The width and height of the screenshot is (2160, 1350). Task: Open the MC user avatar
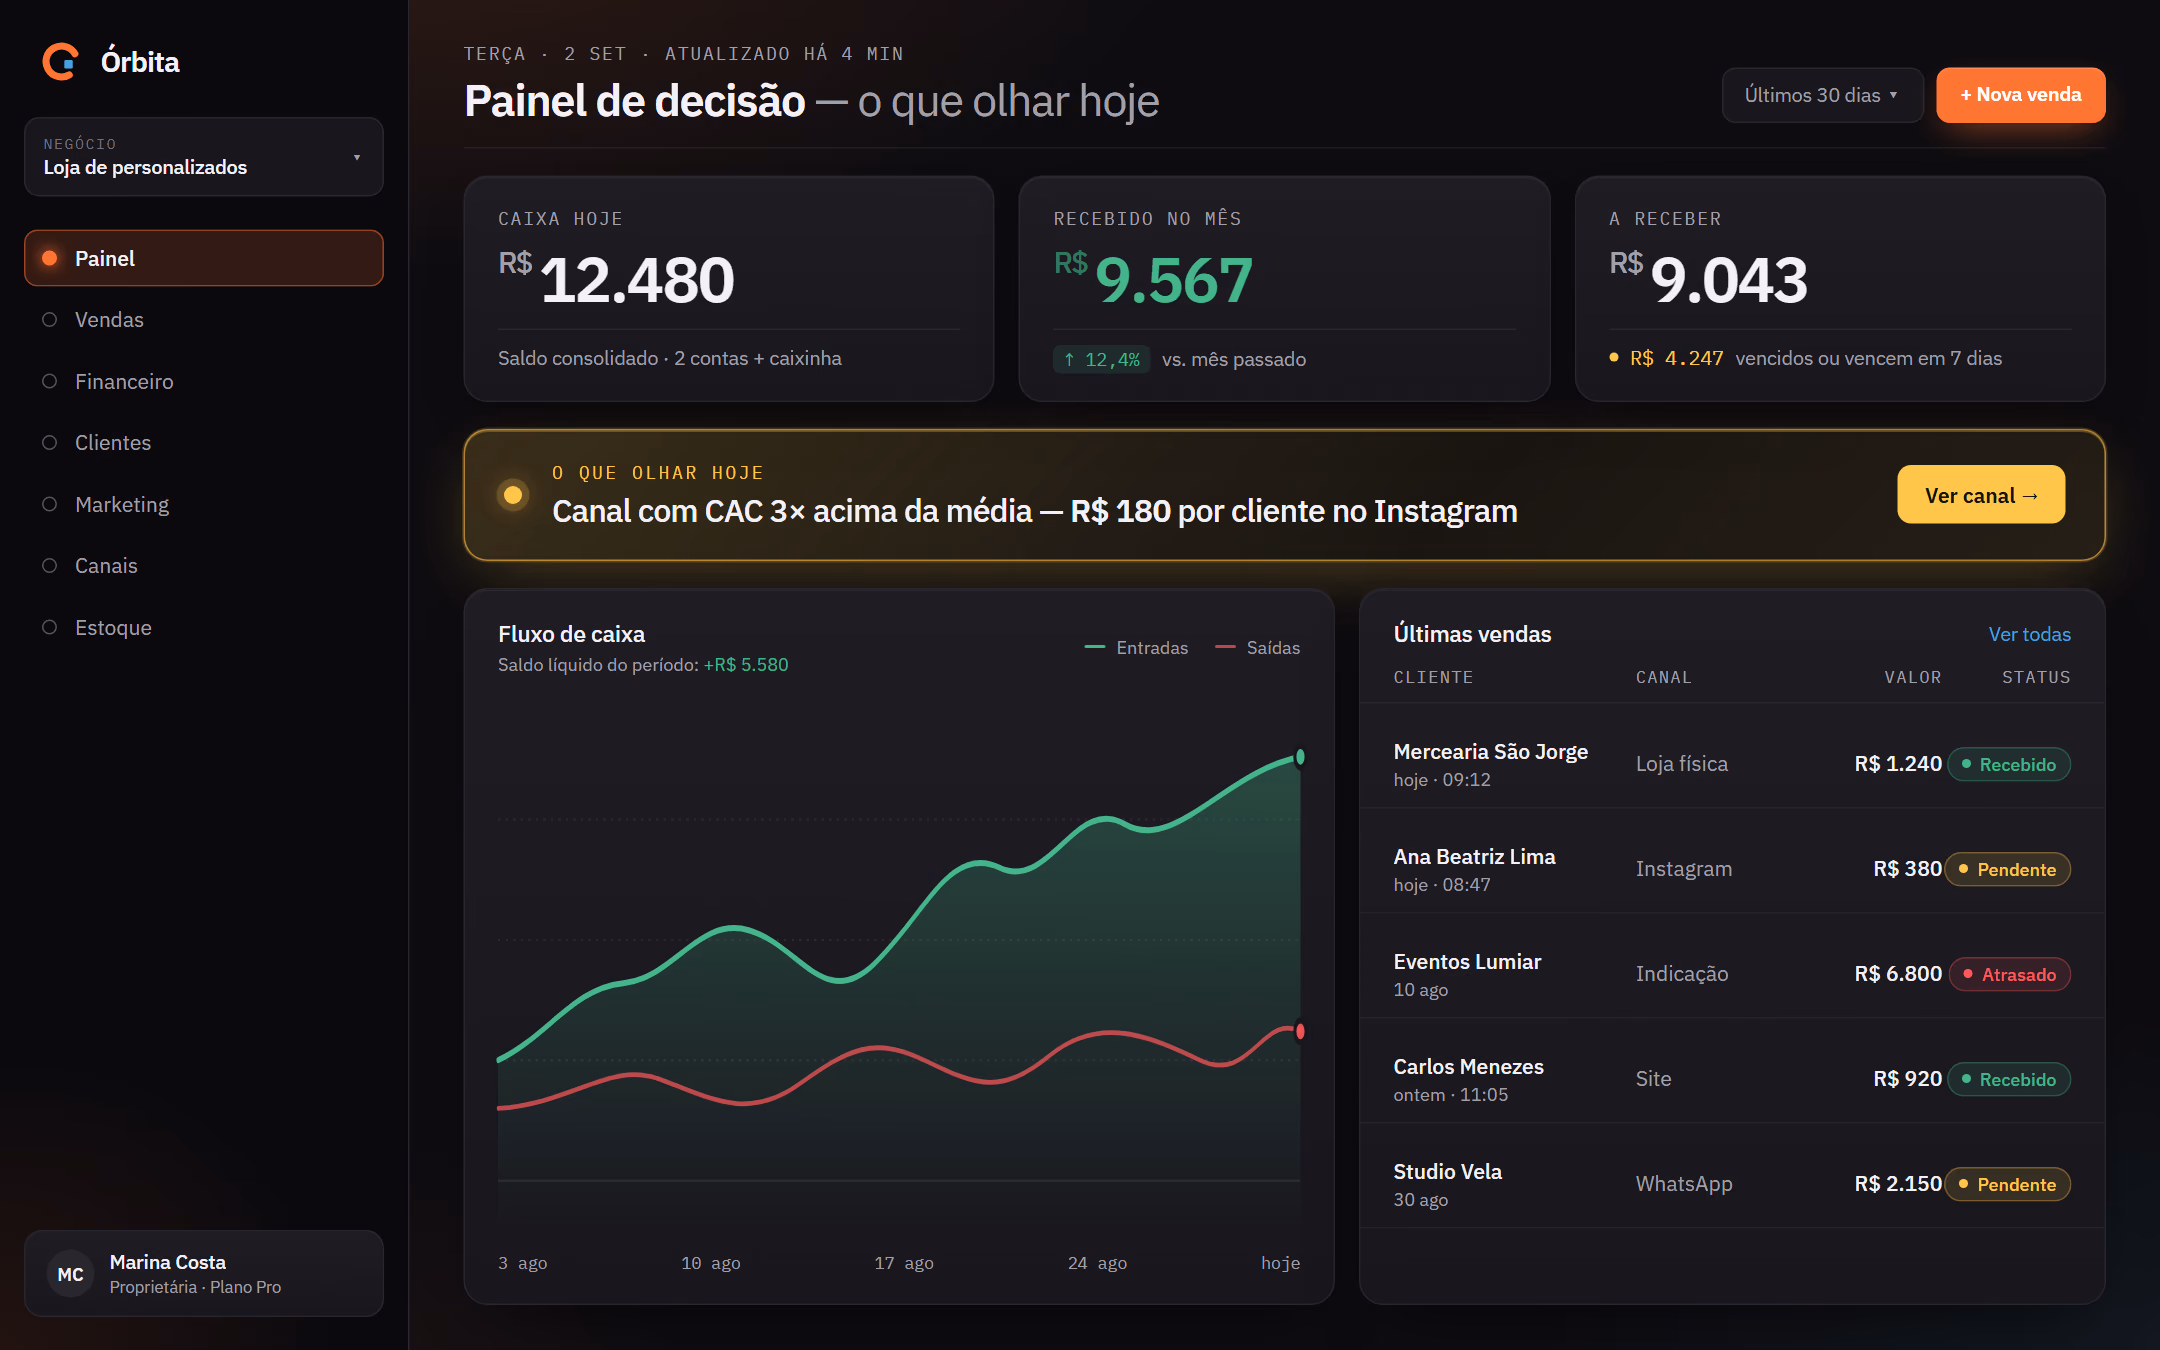click(70, 1274)
